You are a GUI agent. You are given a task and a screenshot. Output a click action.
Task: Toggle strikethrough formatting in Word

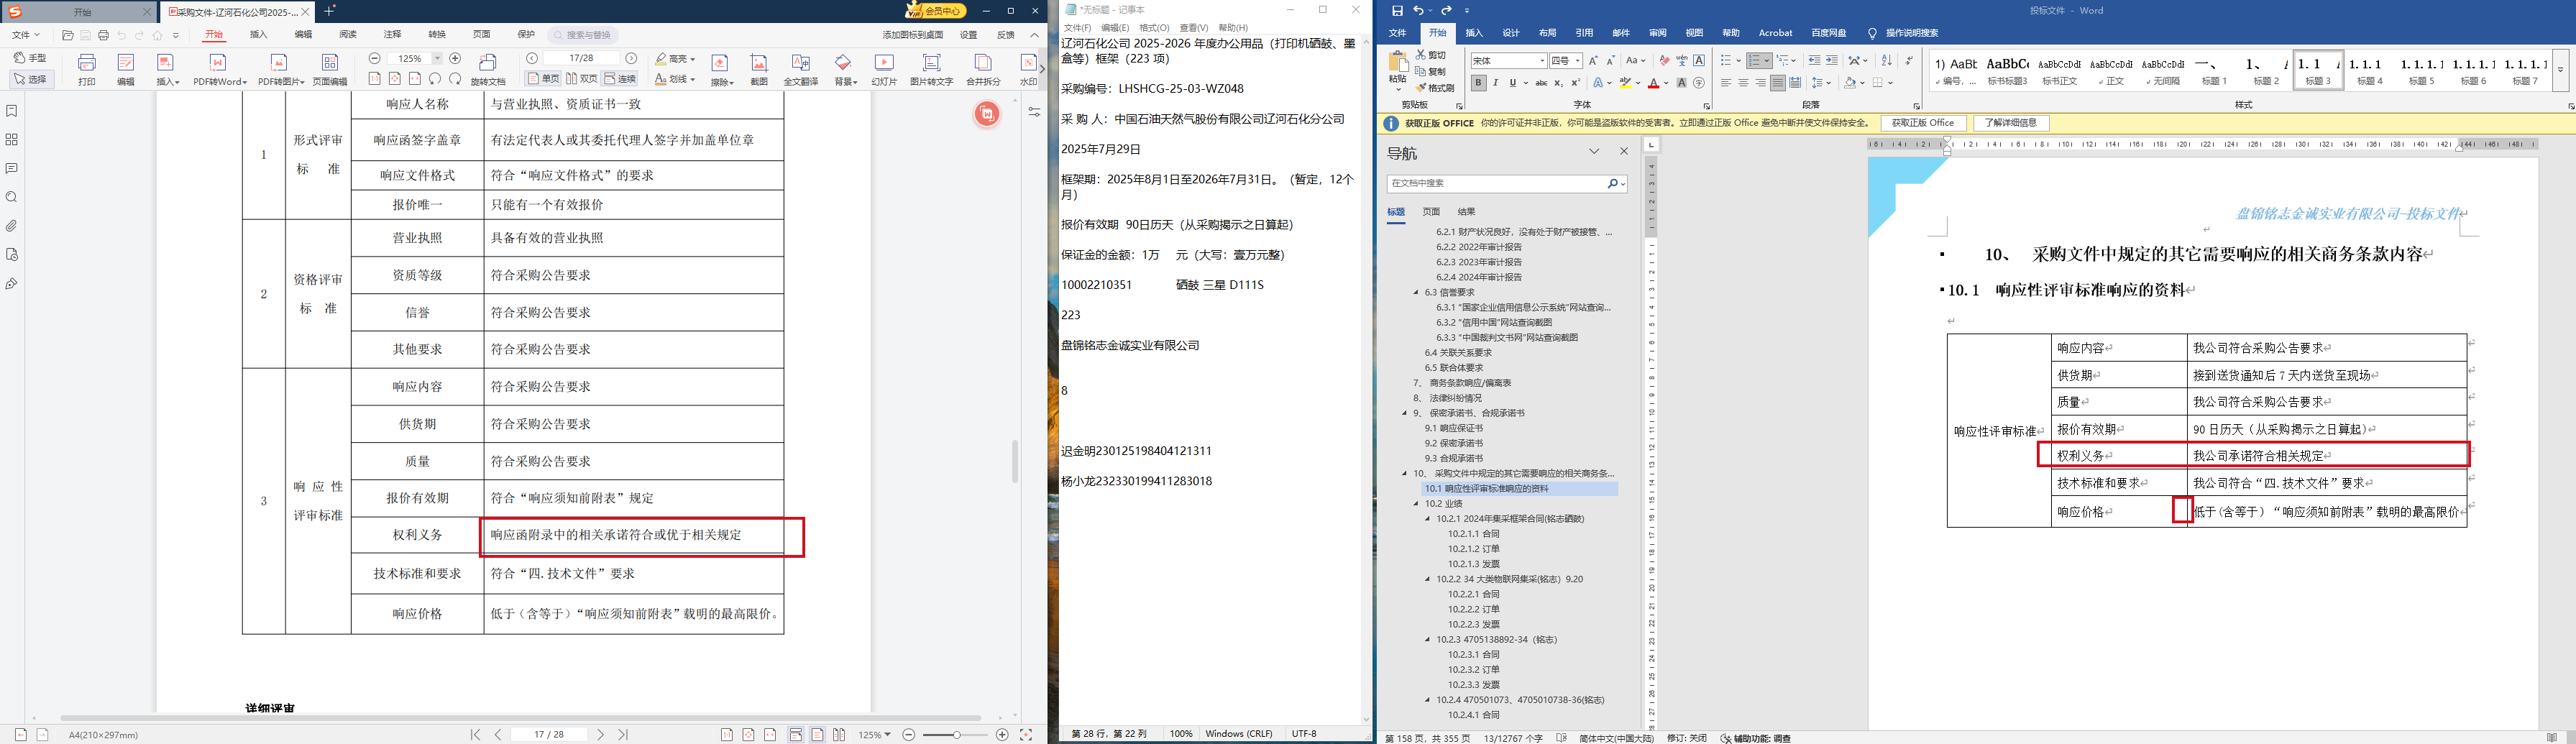[1541, 83]
